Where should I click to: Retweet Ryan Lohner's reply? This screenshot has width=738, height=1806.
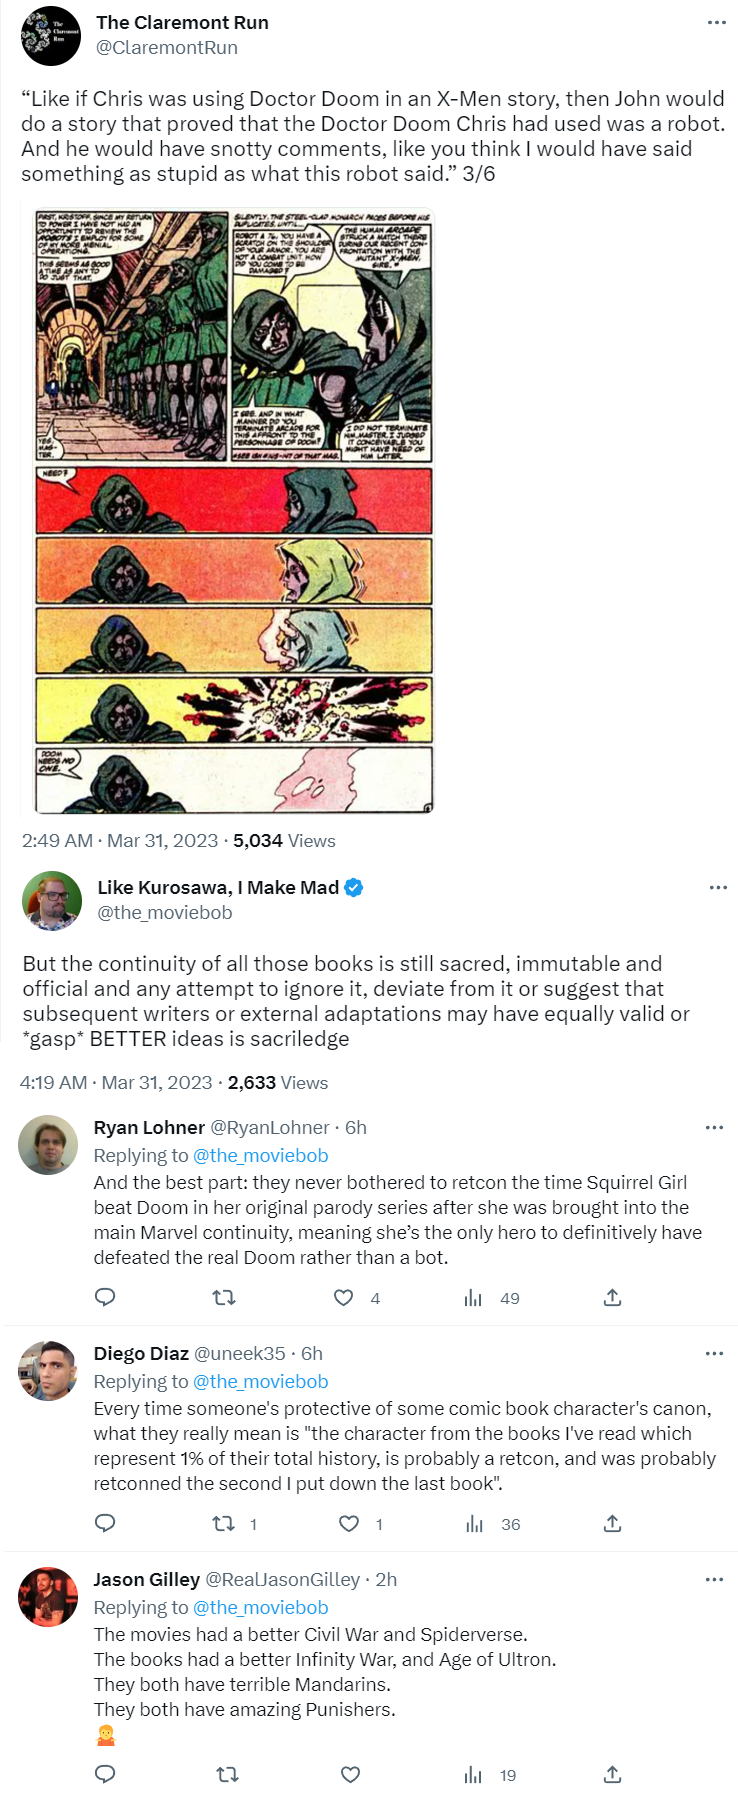pos(224,1297)
